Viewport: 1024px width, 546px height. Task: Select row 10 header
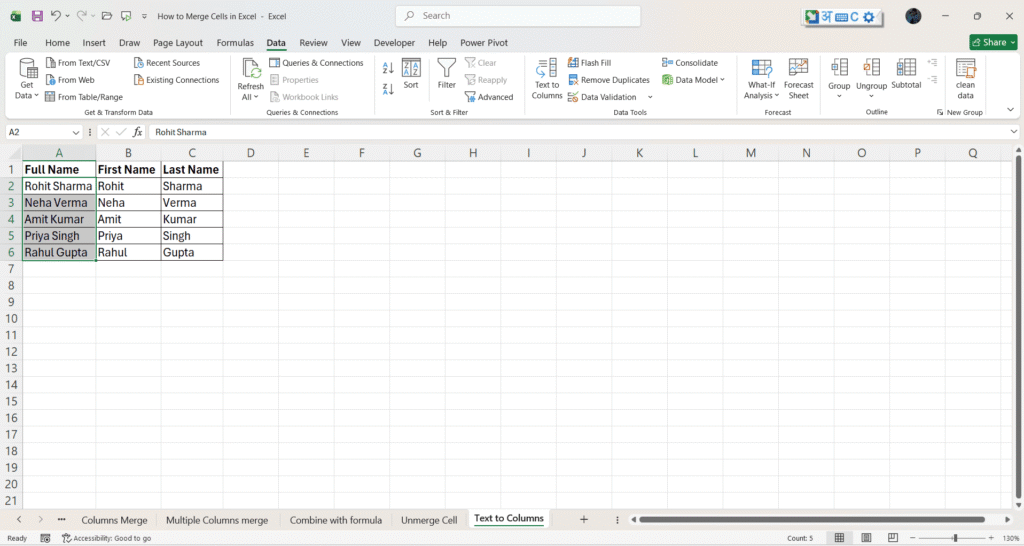(11, 319)
